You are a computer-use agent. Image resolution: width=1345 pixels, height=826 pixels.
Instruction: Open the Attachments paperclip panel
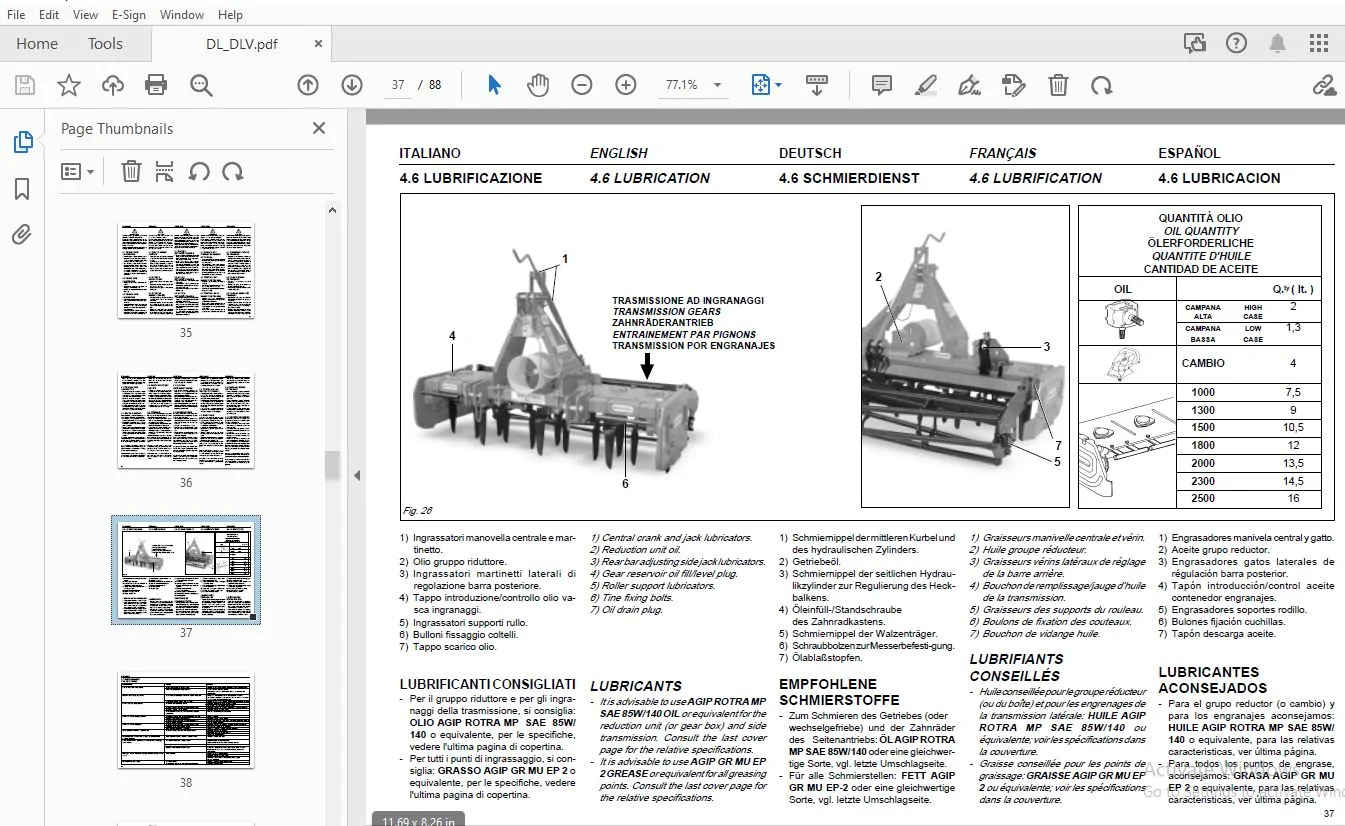(22, 235)
